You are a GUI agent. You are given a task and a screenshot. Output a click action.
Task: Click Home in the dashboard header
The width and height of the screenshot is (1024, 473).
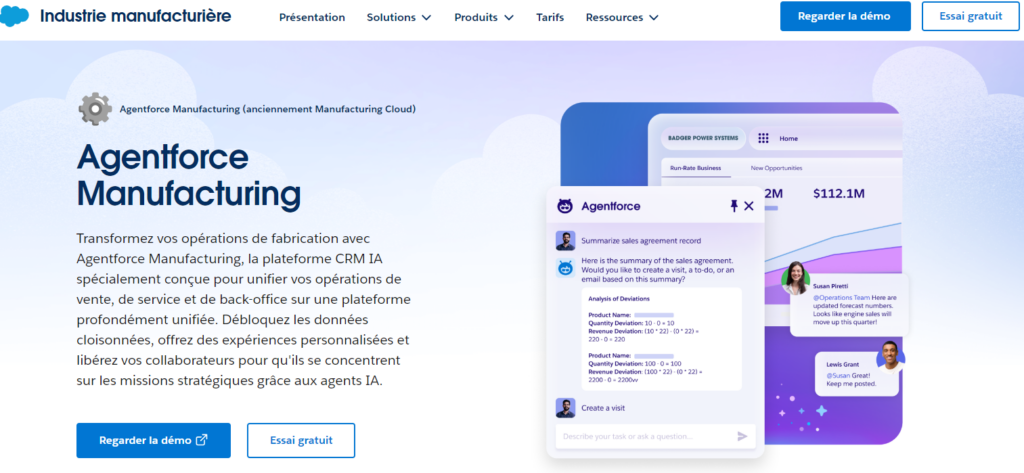point(788,139)
